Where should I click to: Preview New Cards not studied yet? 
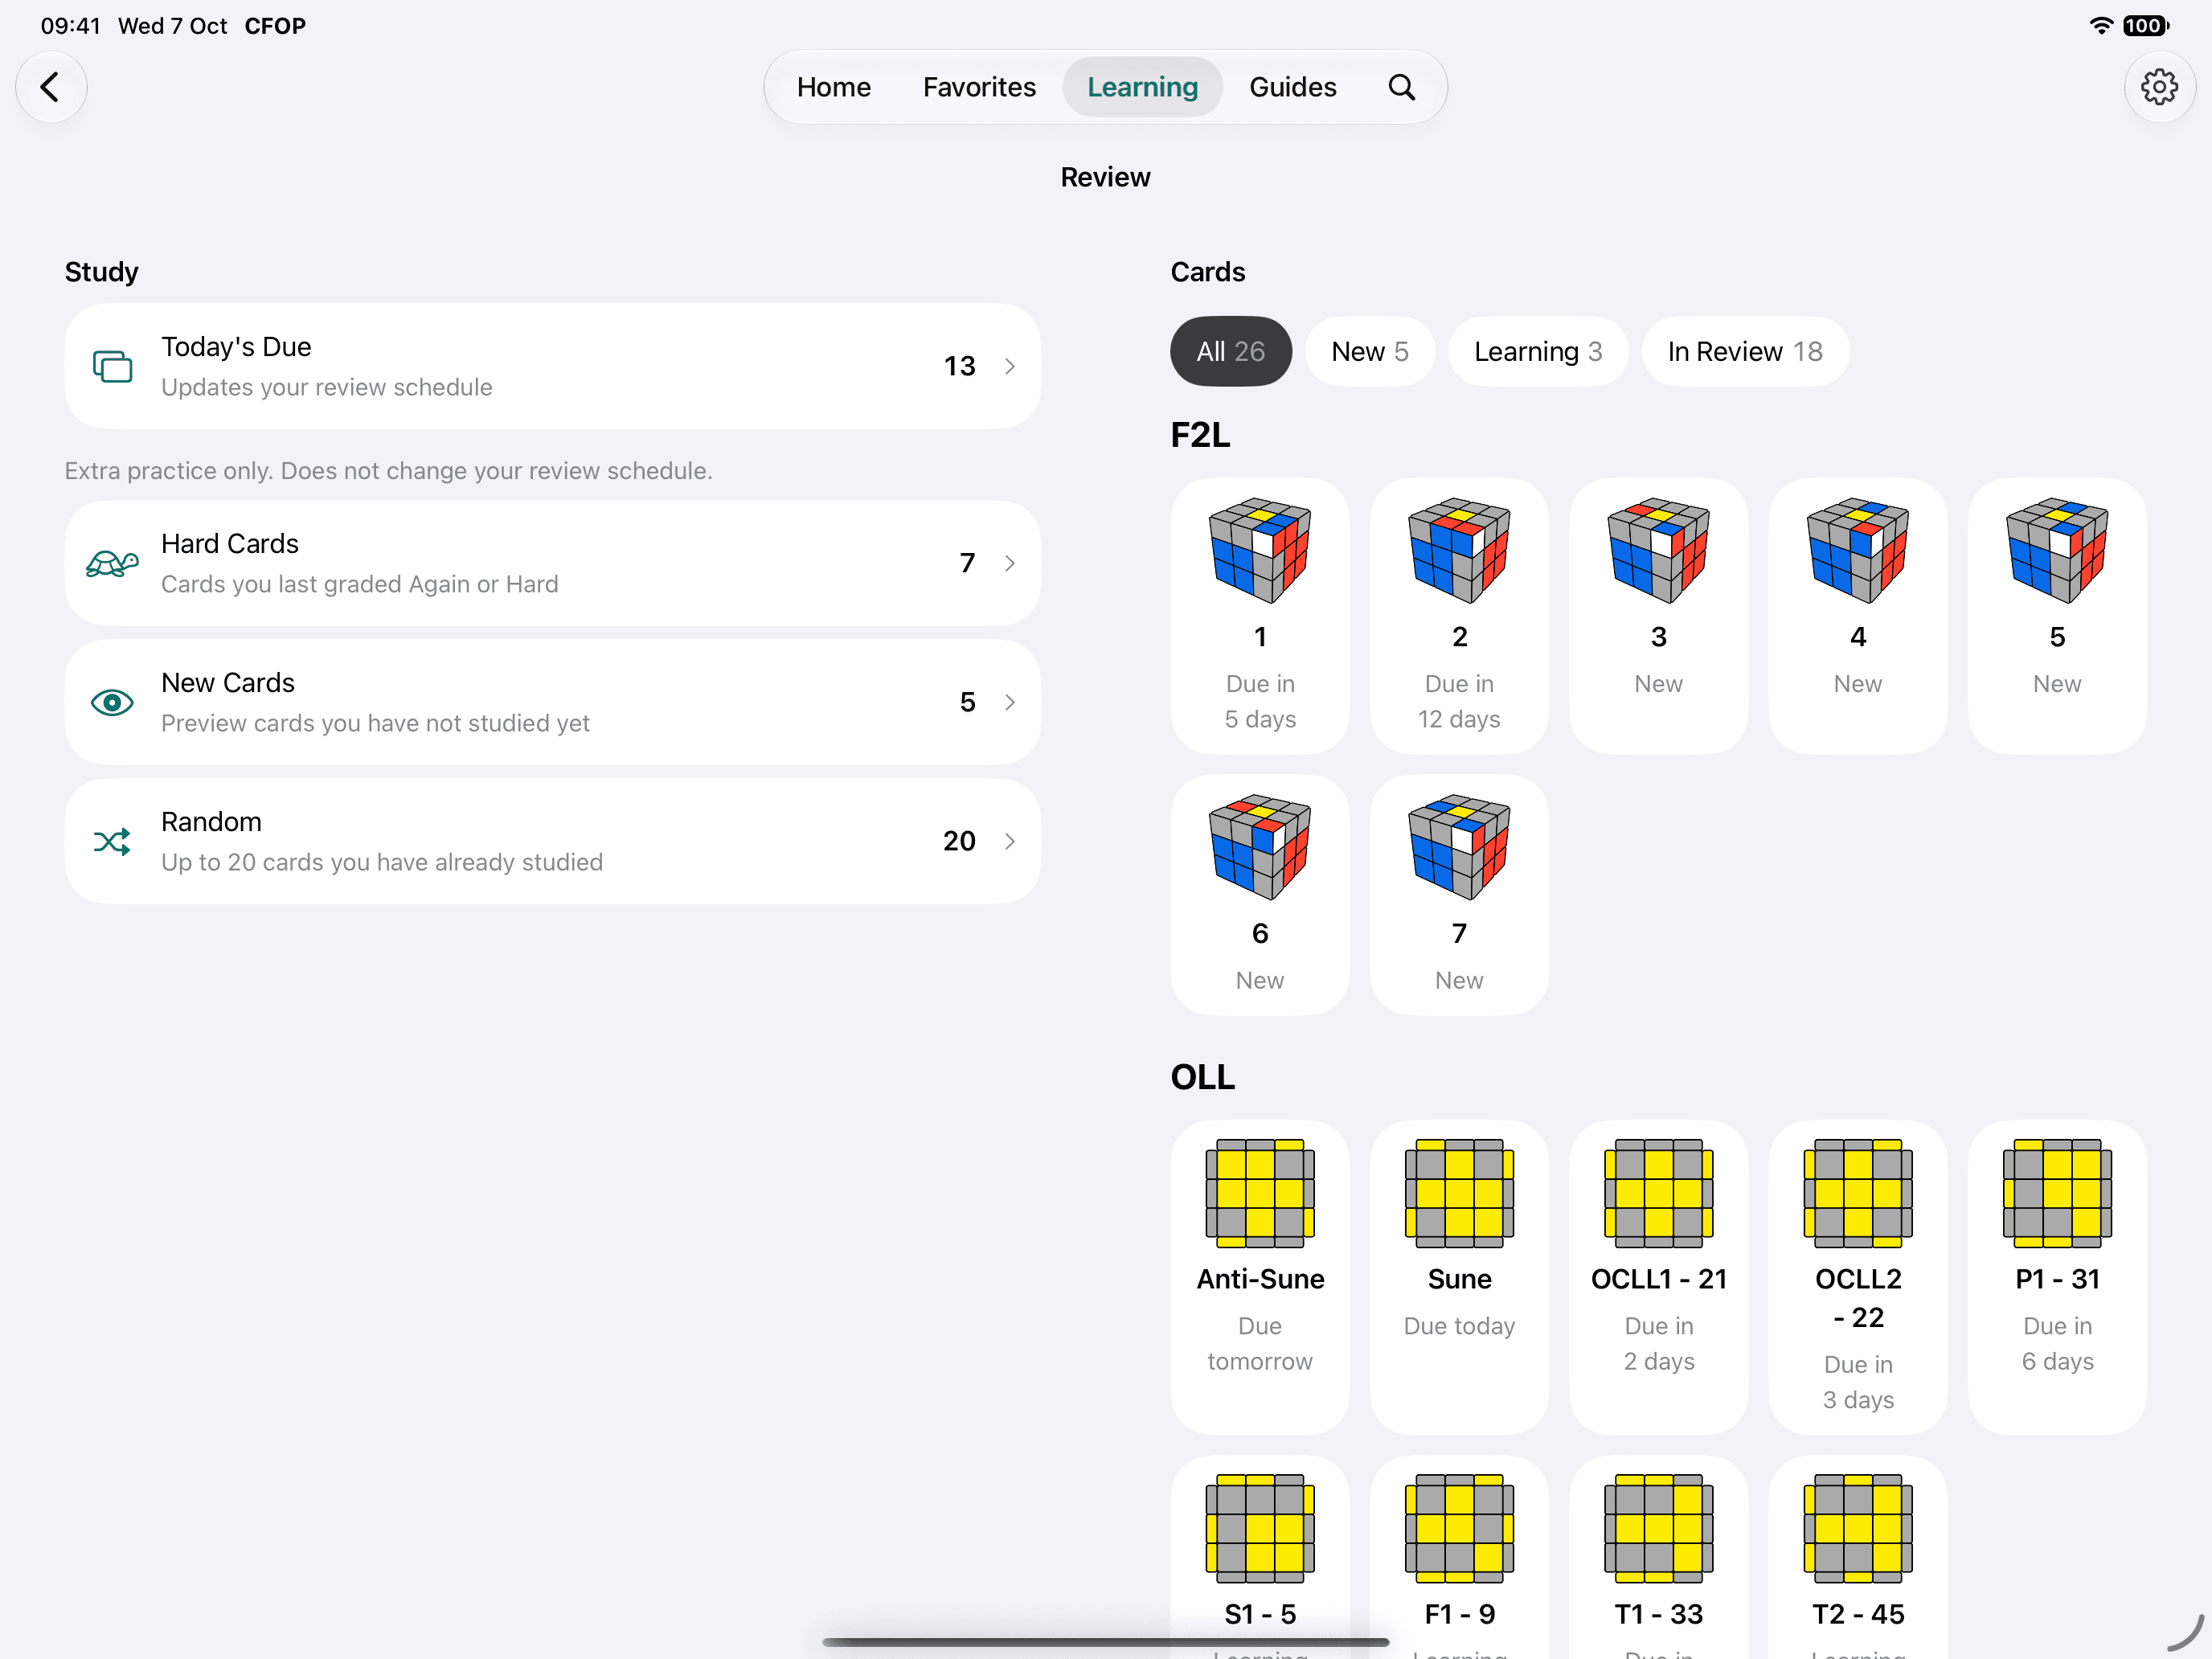(552, 702)
